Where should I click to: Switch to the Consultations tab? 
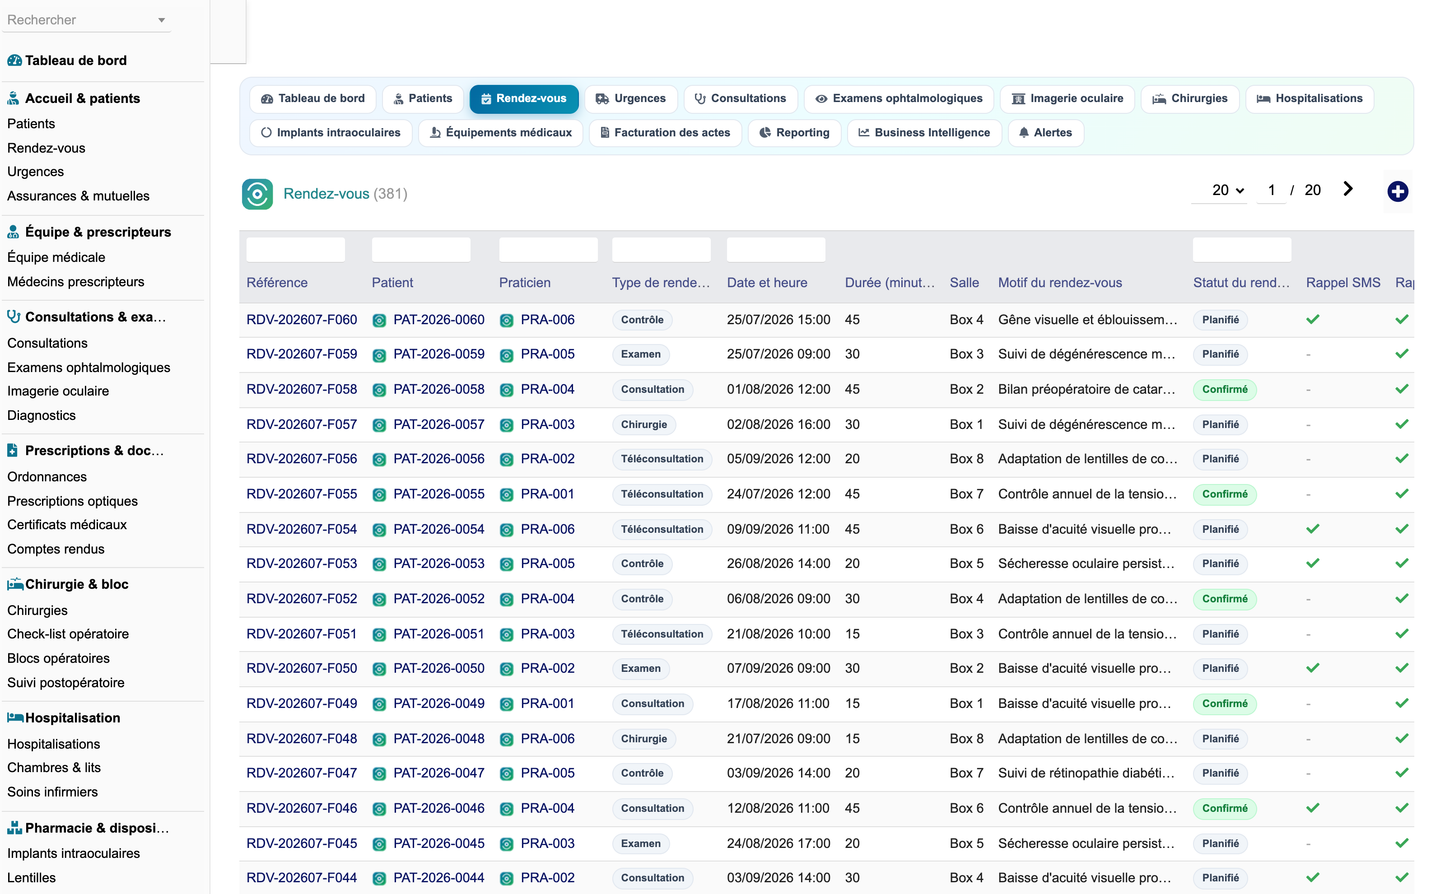point(740,99)
